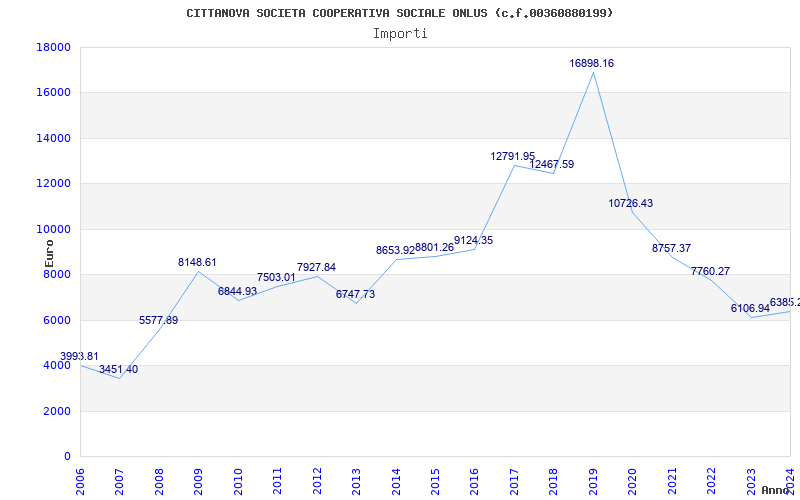Select the 8801.26 data label

[x=434, y=247]
